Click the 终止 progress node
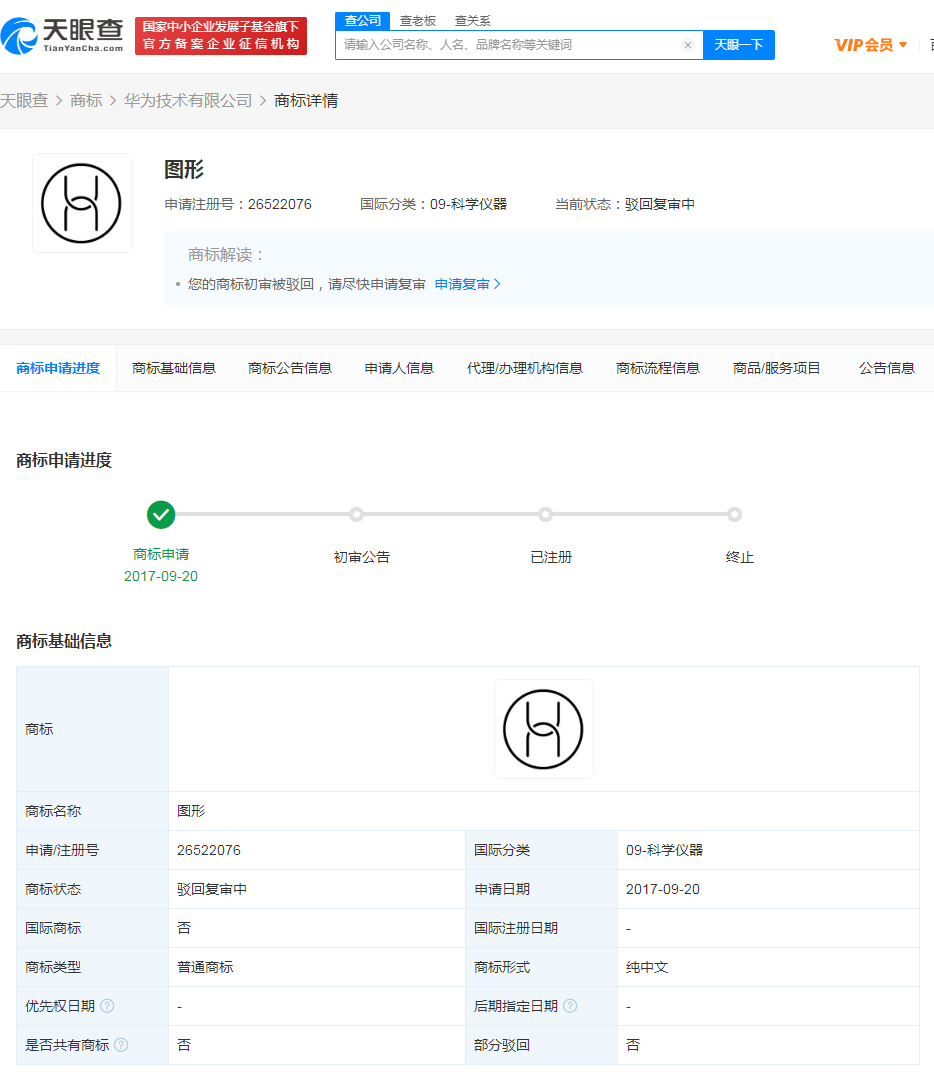Viewport: 934px width, 1078px height. point(734,514)
